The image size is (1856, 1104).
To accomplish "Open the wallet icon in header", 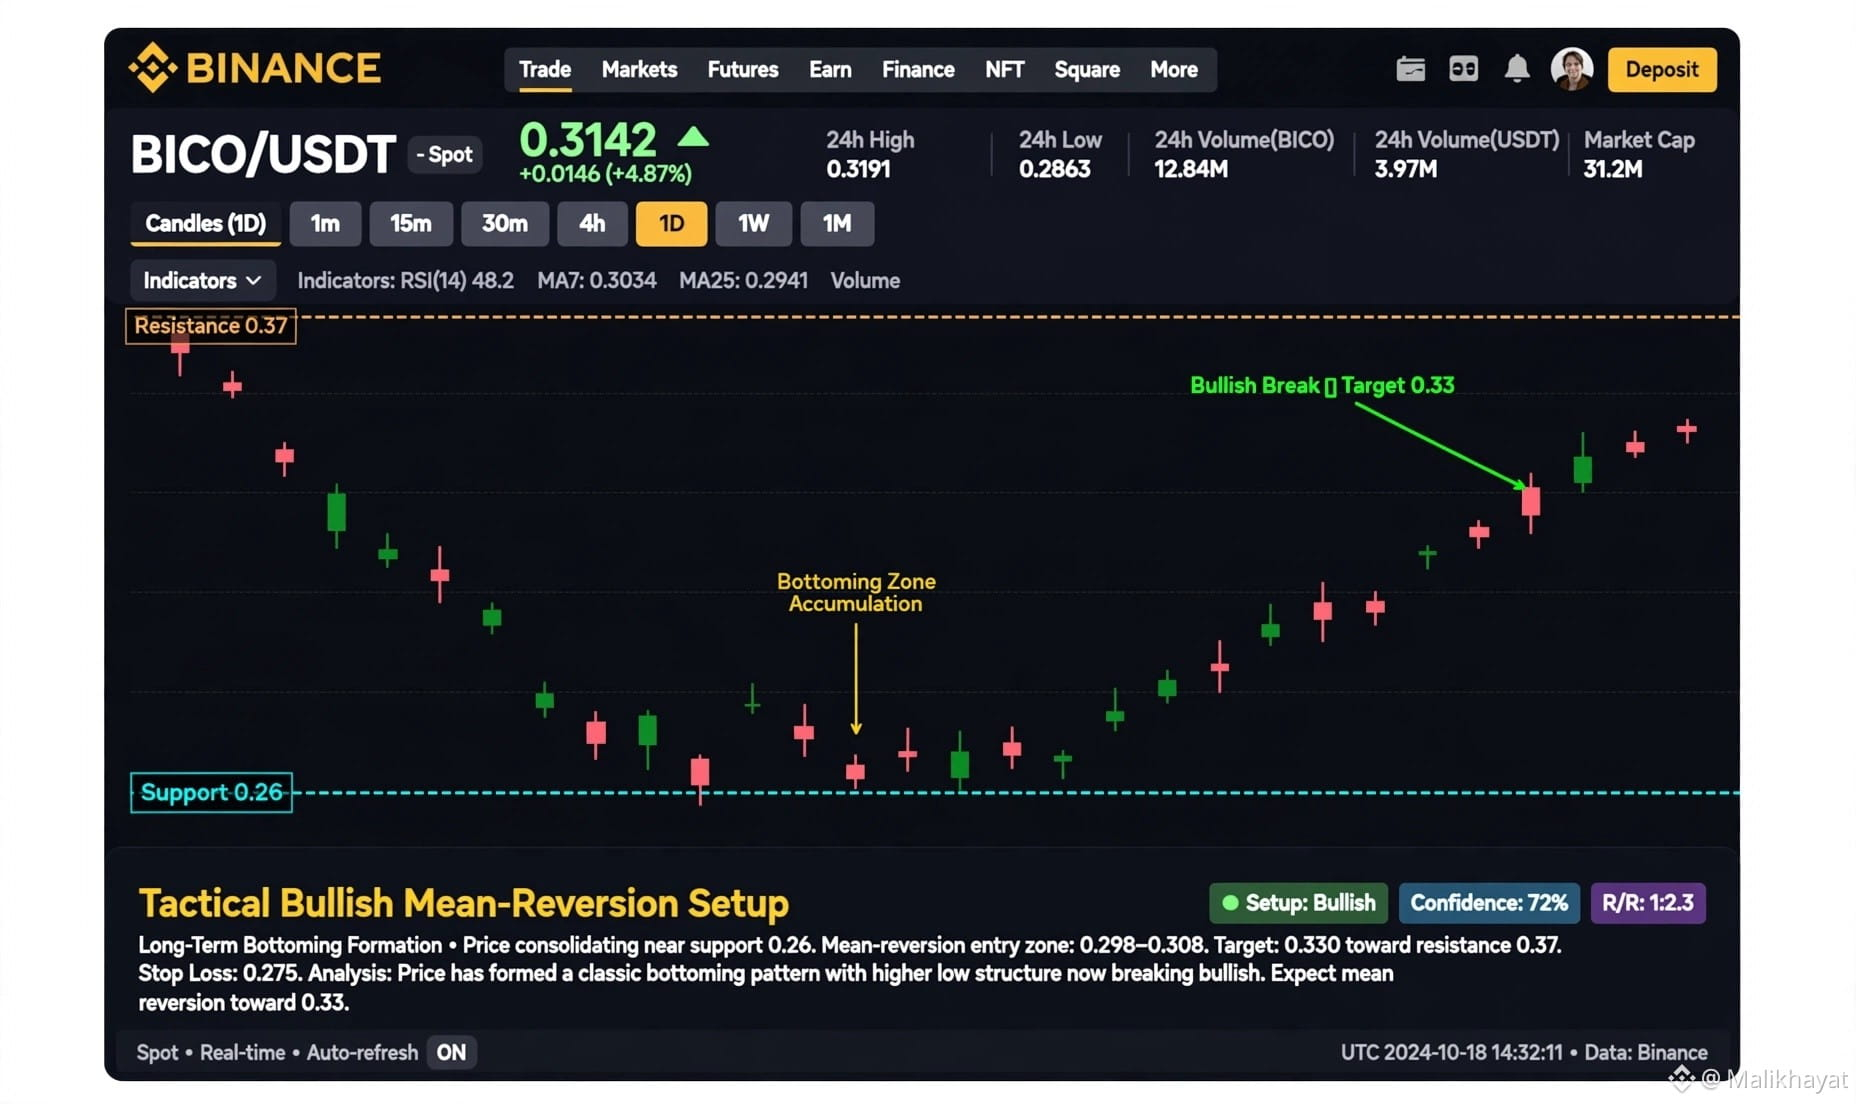I will coord(1410,69).
